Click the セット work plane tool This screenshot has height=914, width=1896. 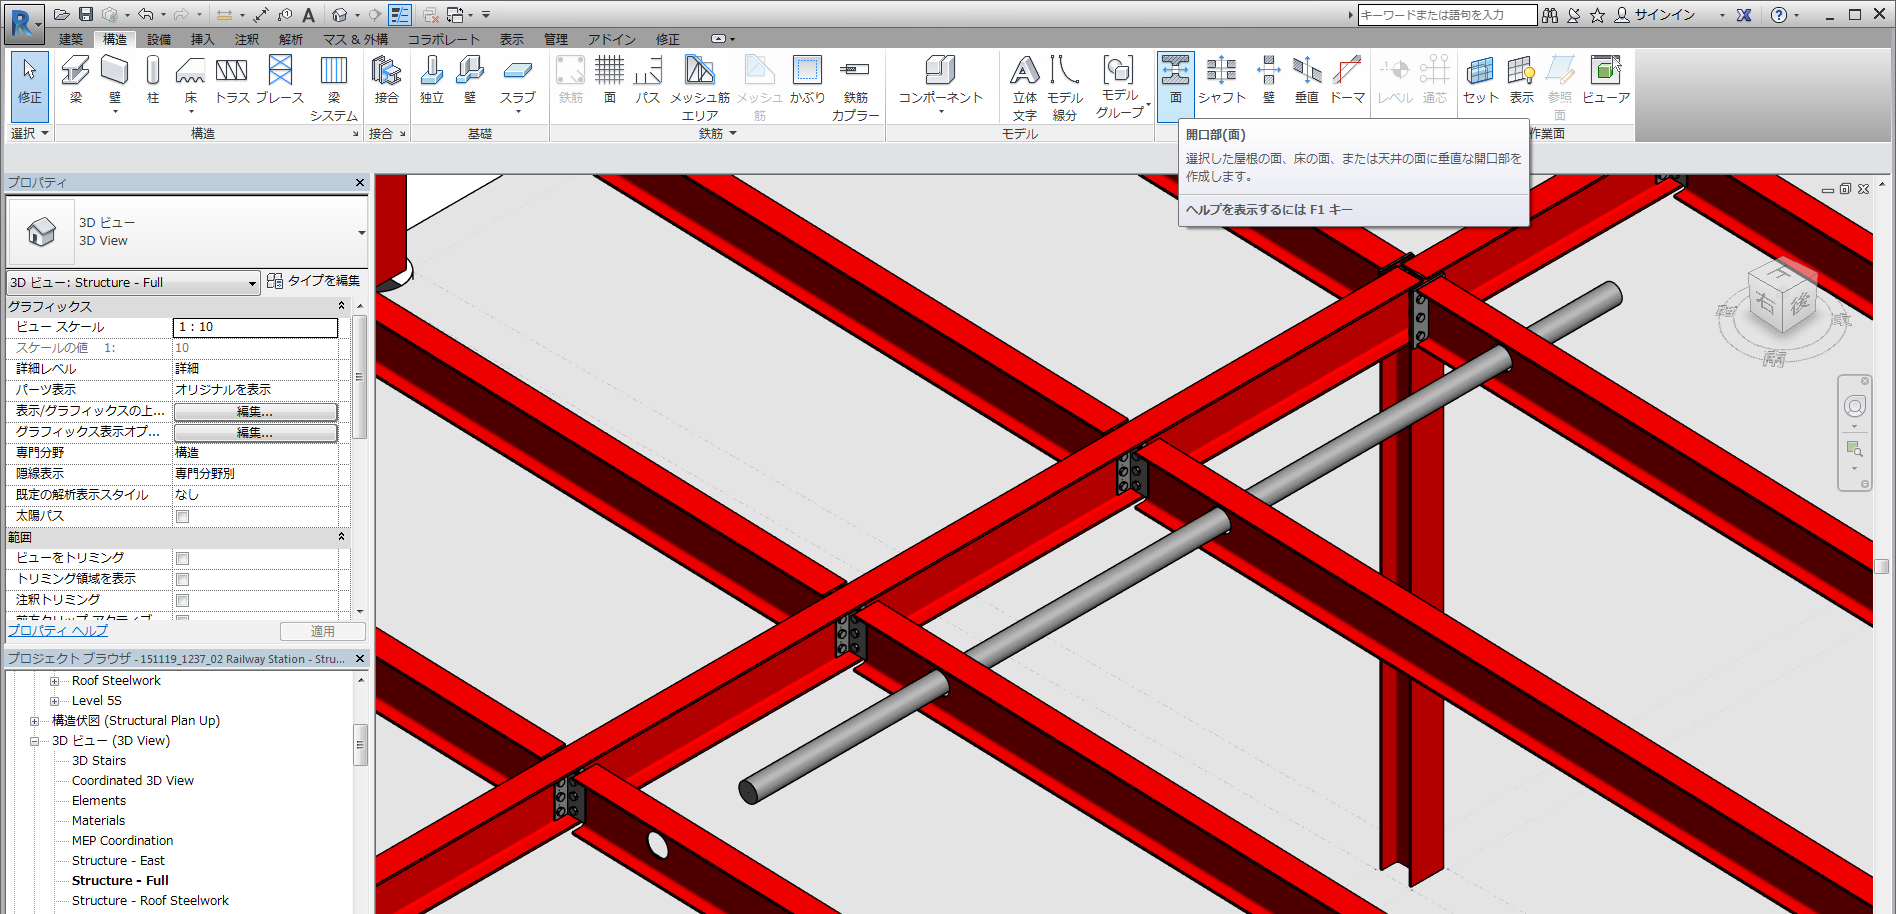click(1480, 80)
